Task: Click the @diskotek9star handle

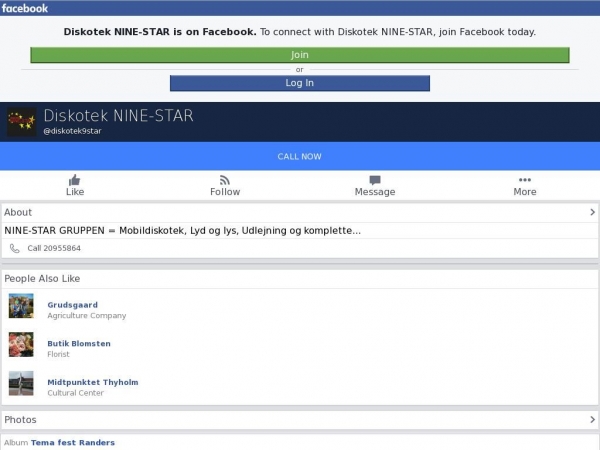Action: click(72, 131)
